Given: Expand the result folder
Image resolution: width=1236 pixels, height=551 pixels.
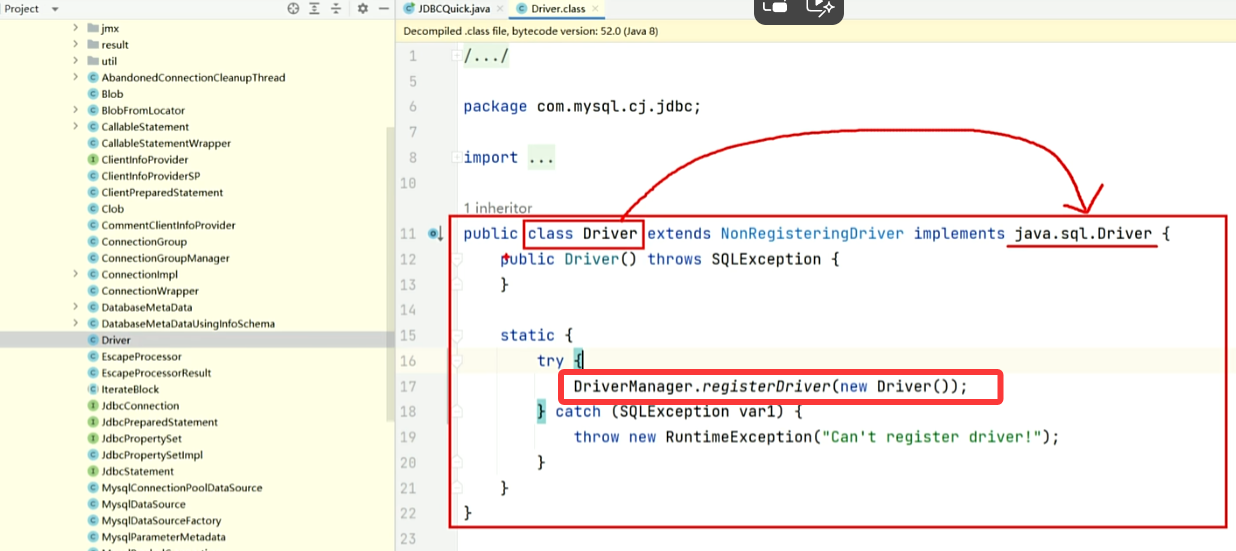Looking at the screenshot, I should tap(76, 45).
